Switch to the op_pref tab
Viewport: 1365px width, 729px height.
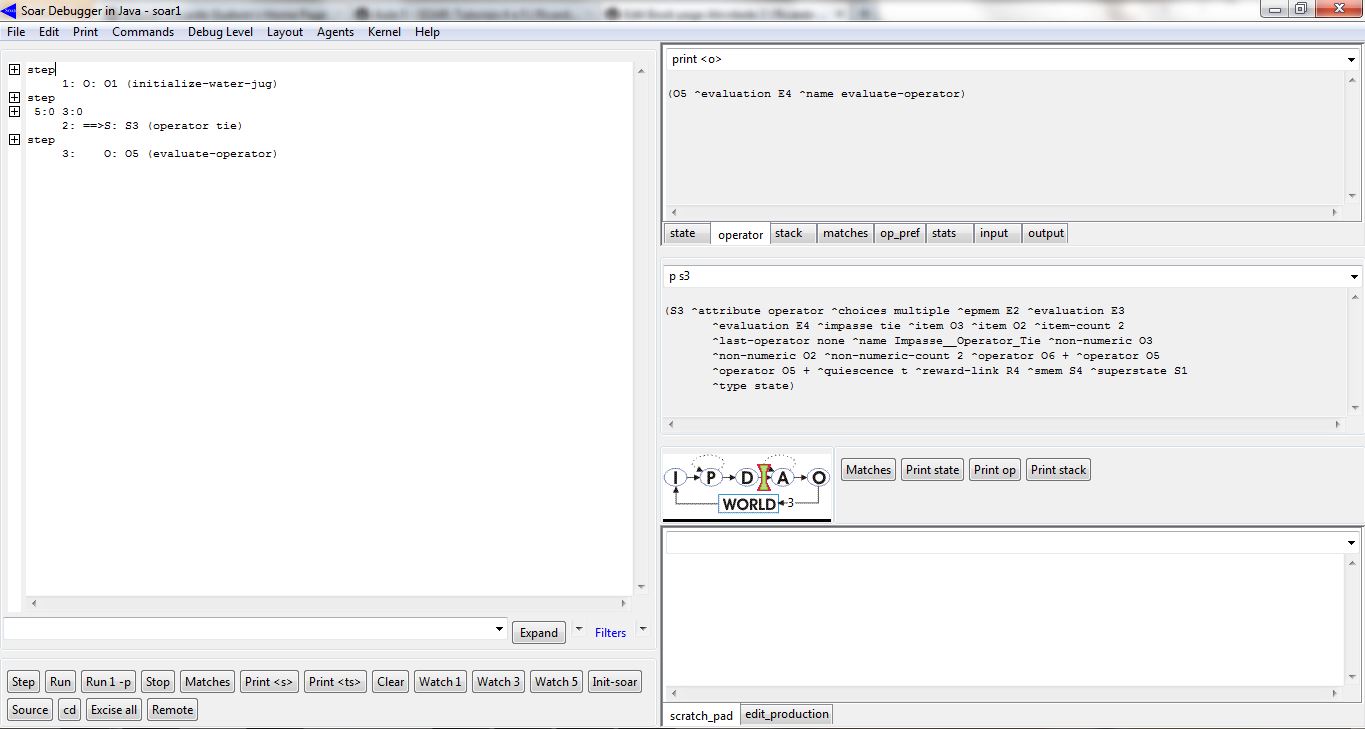pos(899,233)
